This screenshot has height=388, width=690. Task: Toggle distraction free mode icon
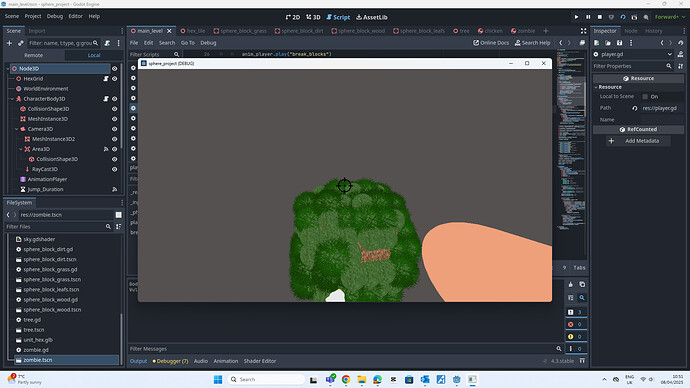tap(583, 31)
